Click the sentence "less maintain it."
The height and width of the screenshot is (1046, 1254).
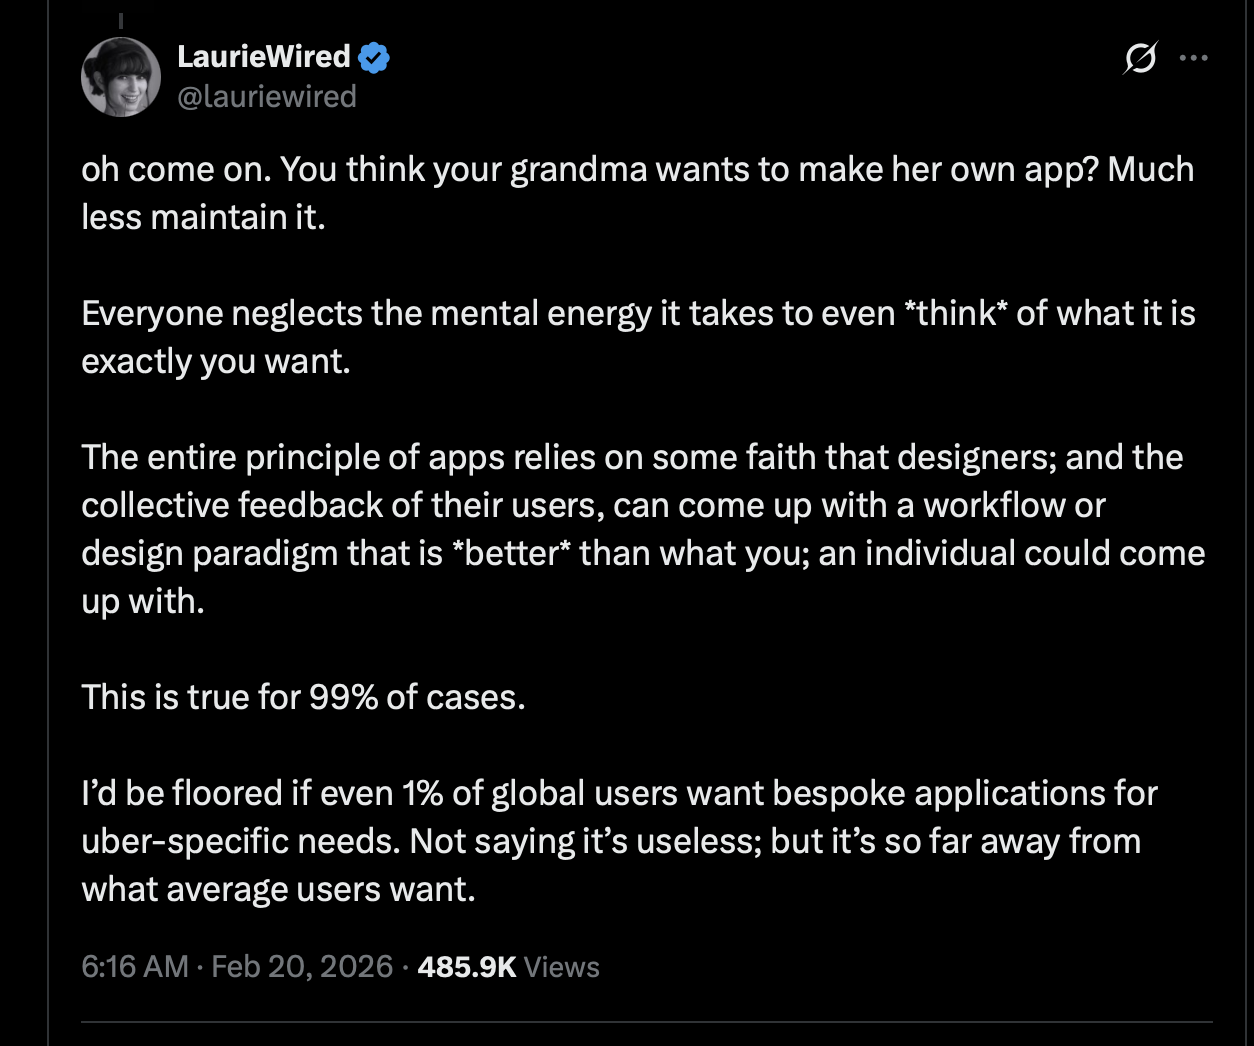pyautogui.click(x=203, y=217)
